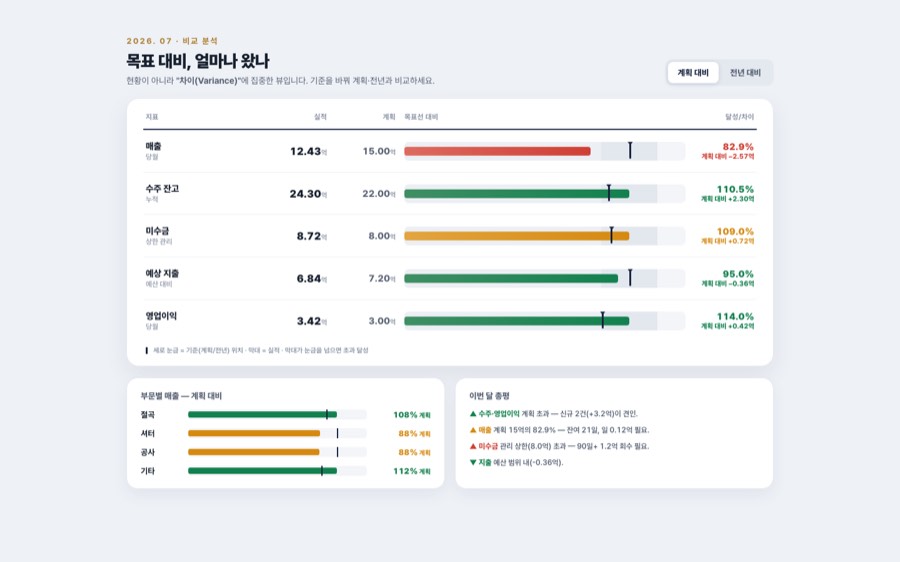
Task: Select the 매출 당월 row label in the table
Action: pos(153,151)
